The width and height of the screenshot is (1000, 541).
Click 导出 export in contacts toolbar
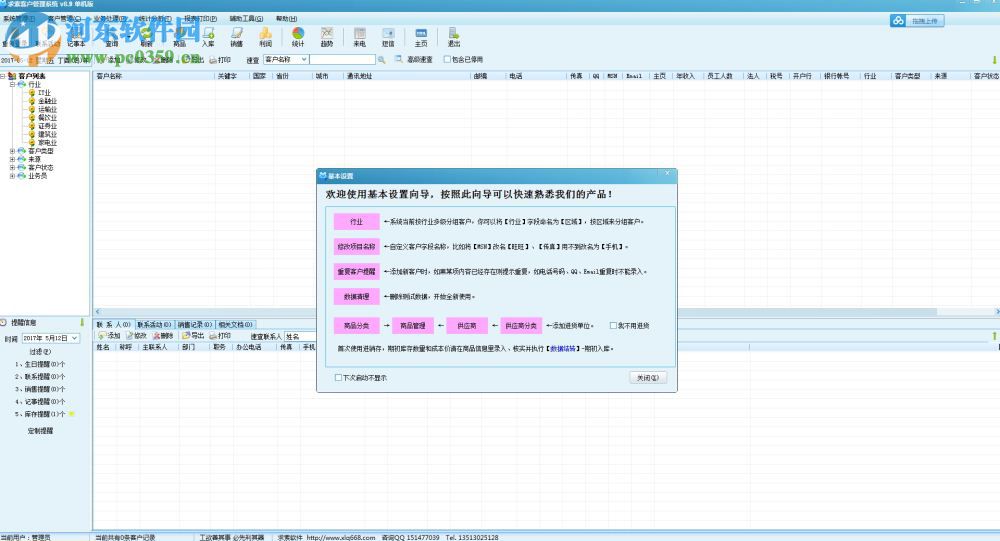tap(193, 336)
